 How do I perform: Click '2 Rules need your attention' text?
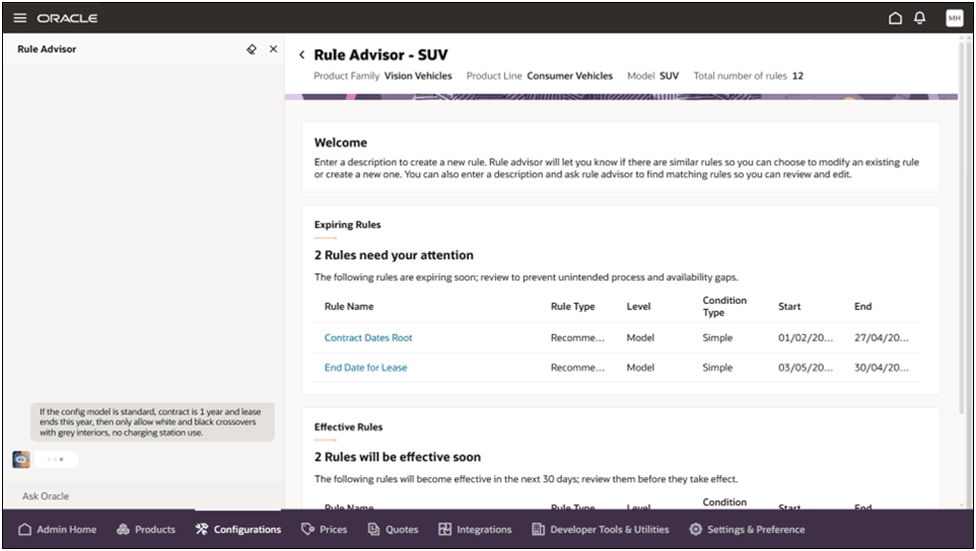(x=394, y=255)
